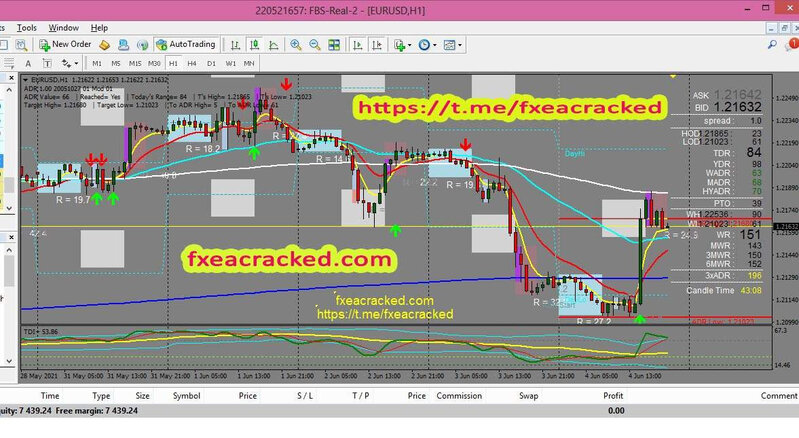The height and width of the screenshot is (438, 799).
Task: Open the red notification alert icon
Action: pyautogui.click(x=793, y=45)
